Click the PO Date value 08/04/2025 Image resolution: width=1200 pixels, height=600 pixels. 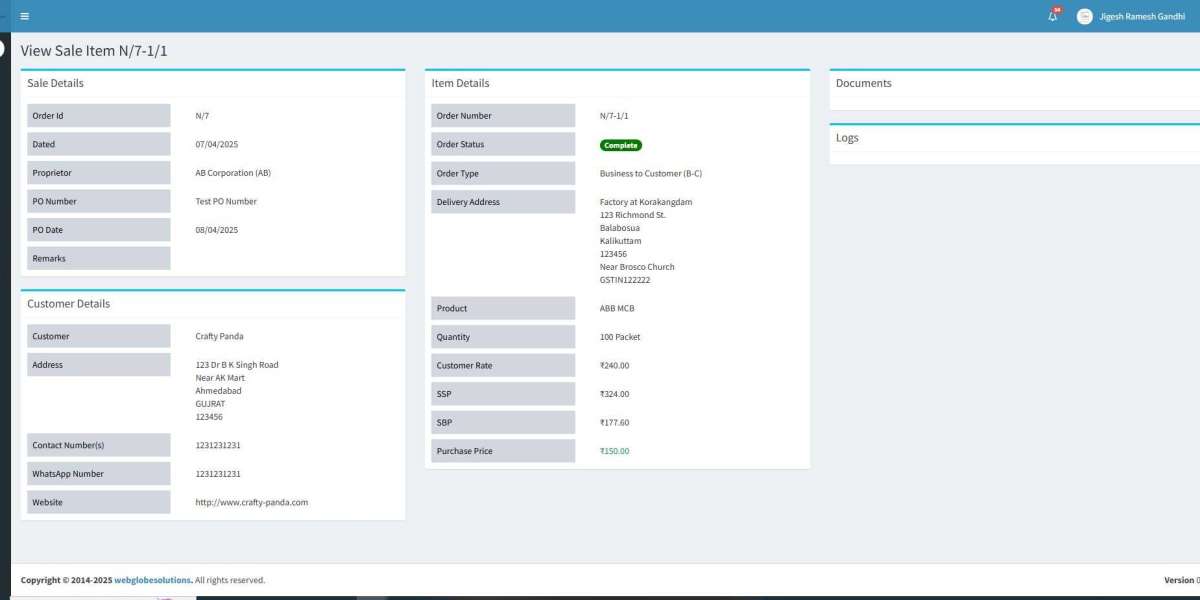tap(217, 230)
